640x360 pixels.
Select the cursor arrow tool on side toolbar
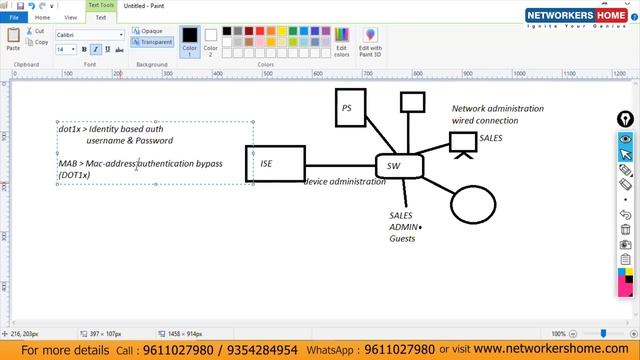(x=625, y=155)
